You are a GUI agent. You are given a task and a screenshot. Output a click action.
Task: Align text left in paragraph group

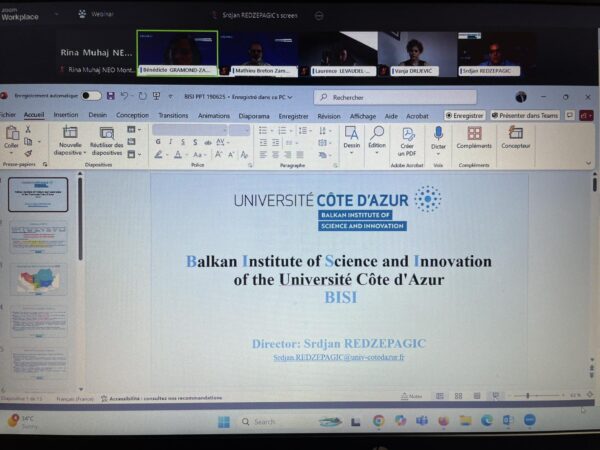point(263,155)
